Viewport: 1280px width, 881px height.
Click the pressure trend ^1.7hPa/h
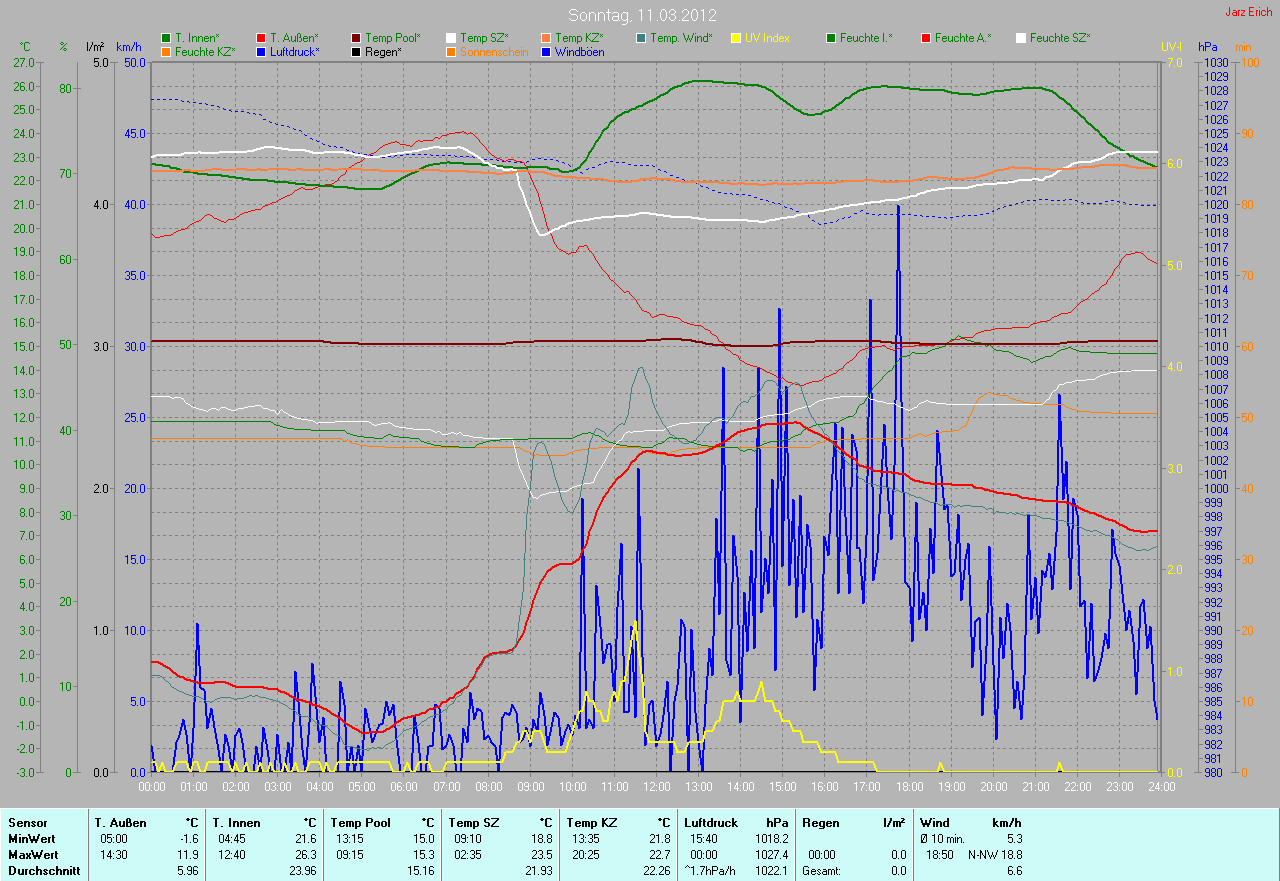[x=709, y=871]
